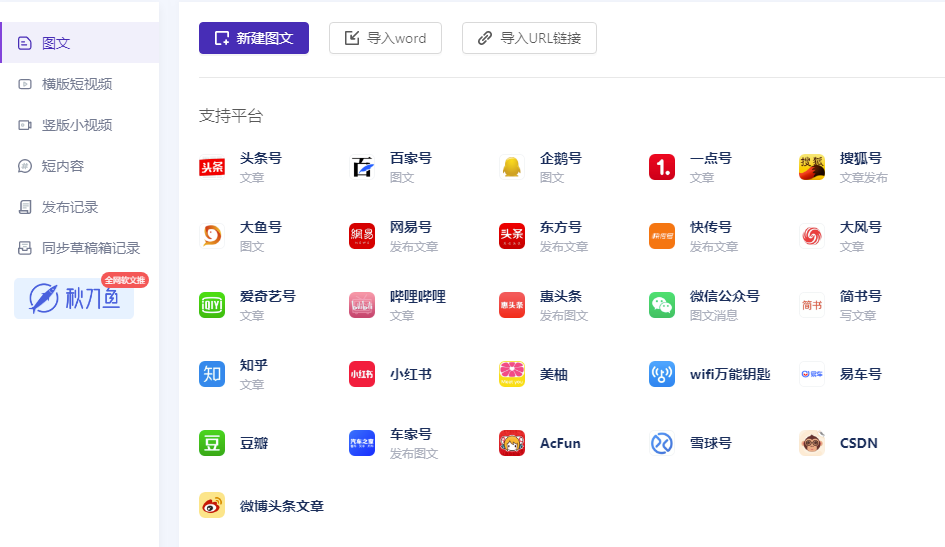Screen dimensions: 945x547
Task: Click the 微信公众号 platform name
Action: click(x=724, y=296)
